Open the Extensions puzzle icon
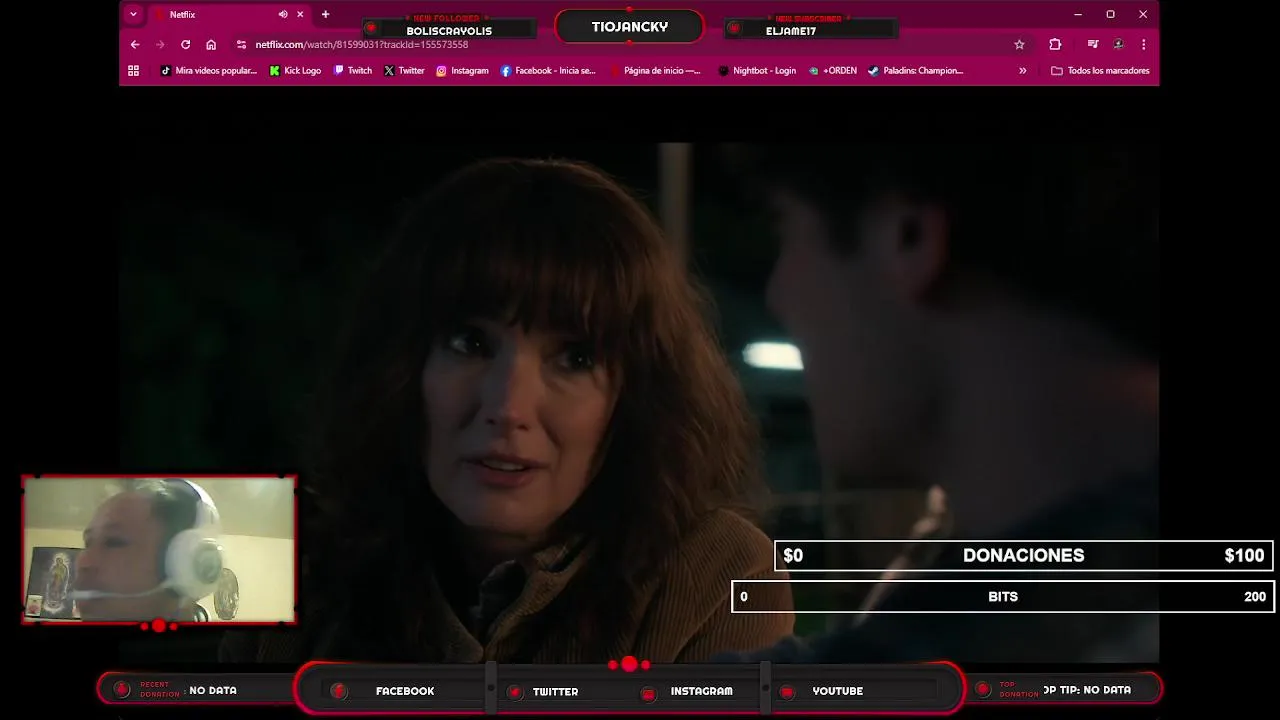This screenshot has width=1280, height=720. click(1055, 44)
